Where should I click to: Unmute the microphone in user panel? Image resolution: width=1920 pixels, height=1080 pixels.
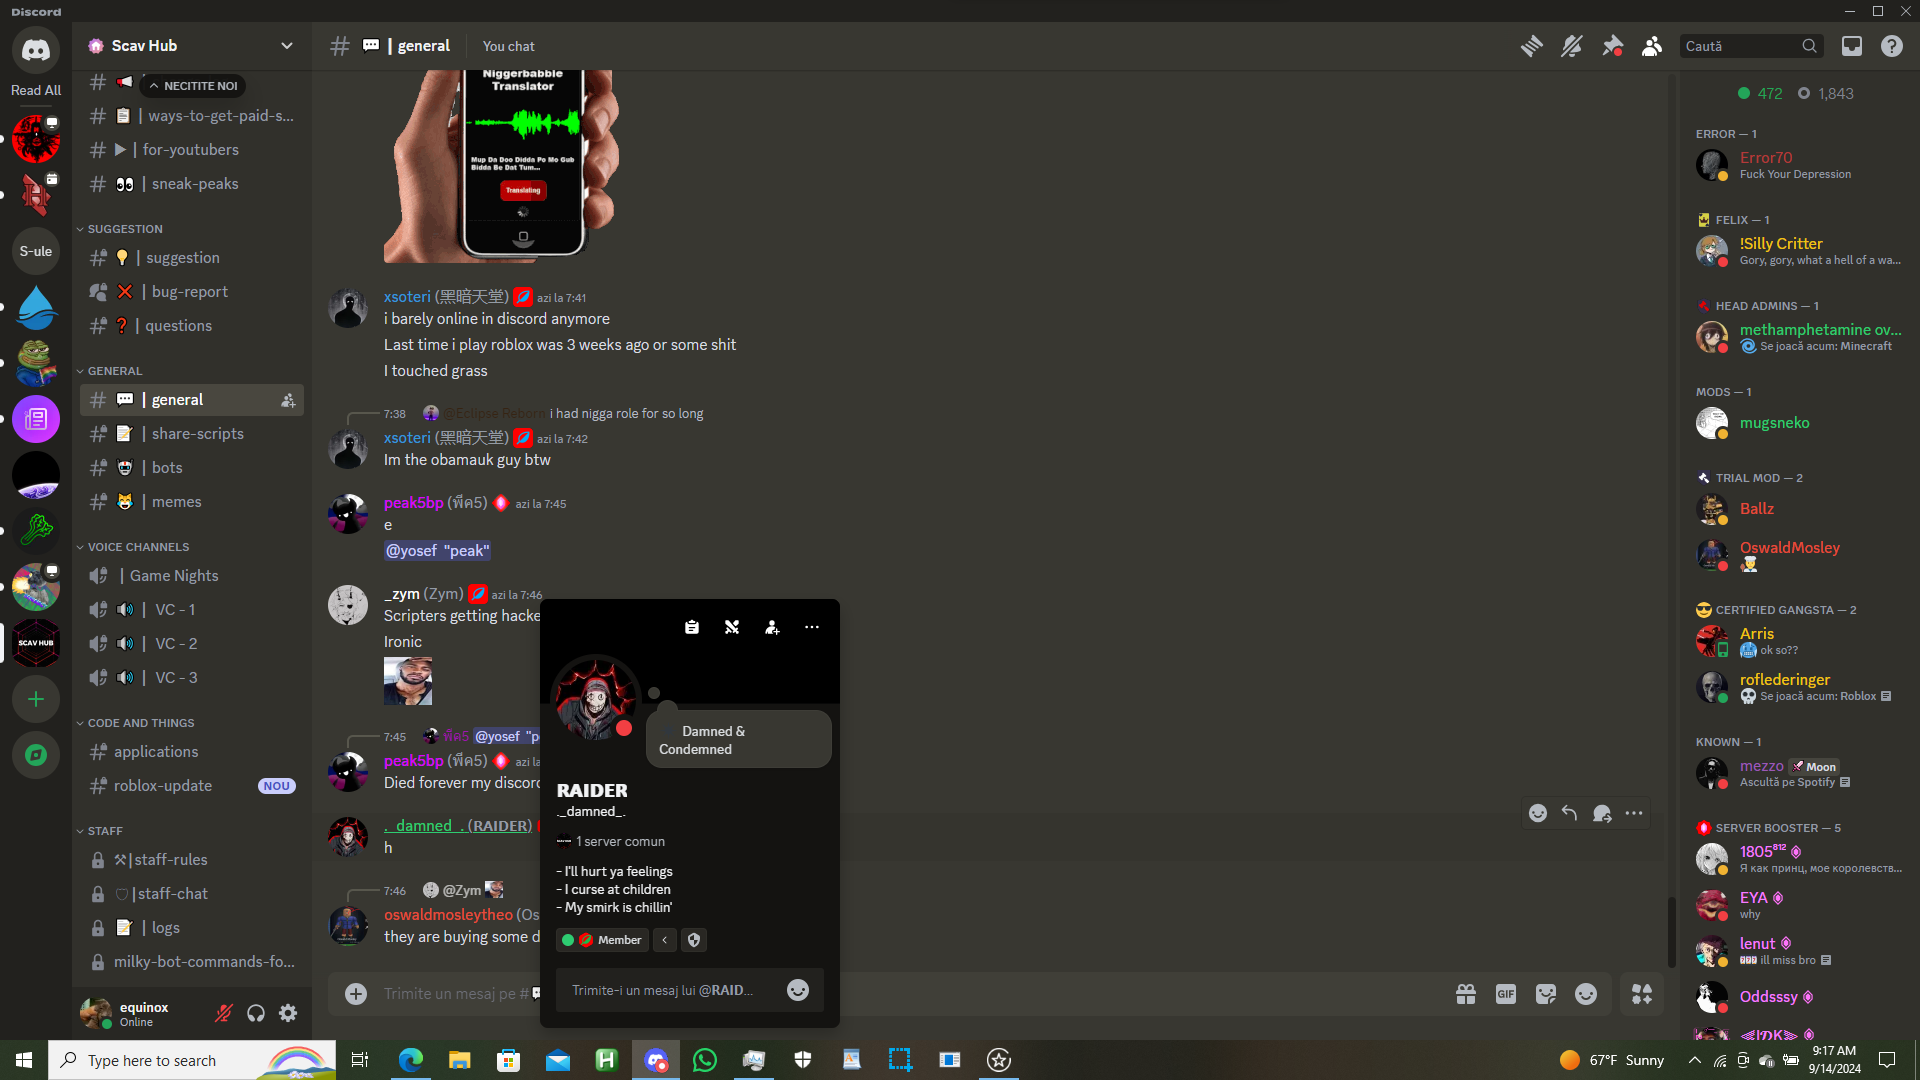point(224,1013)
